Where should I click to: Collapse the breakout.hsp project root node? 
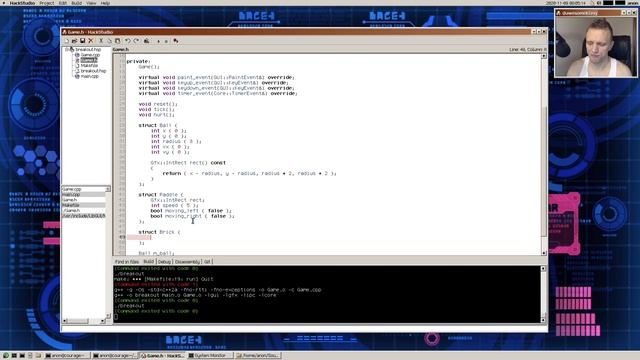67,49
